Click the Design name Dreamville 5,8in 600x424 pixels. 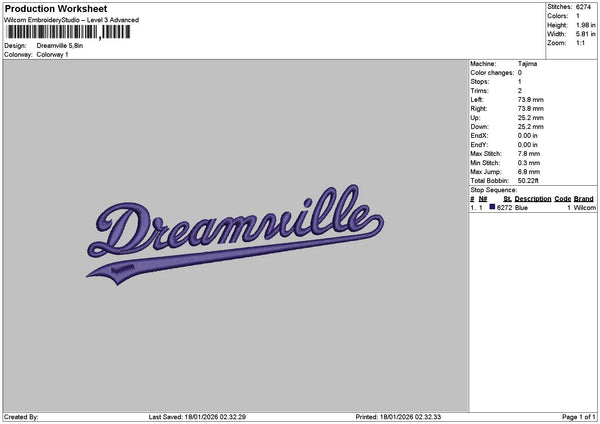coord(60,46)
